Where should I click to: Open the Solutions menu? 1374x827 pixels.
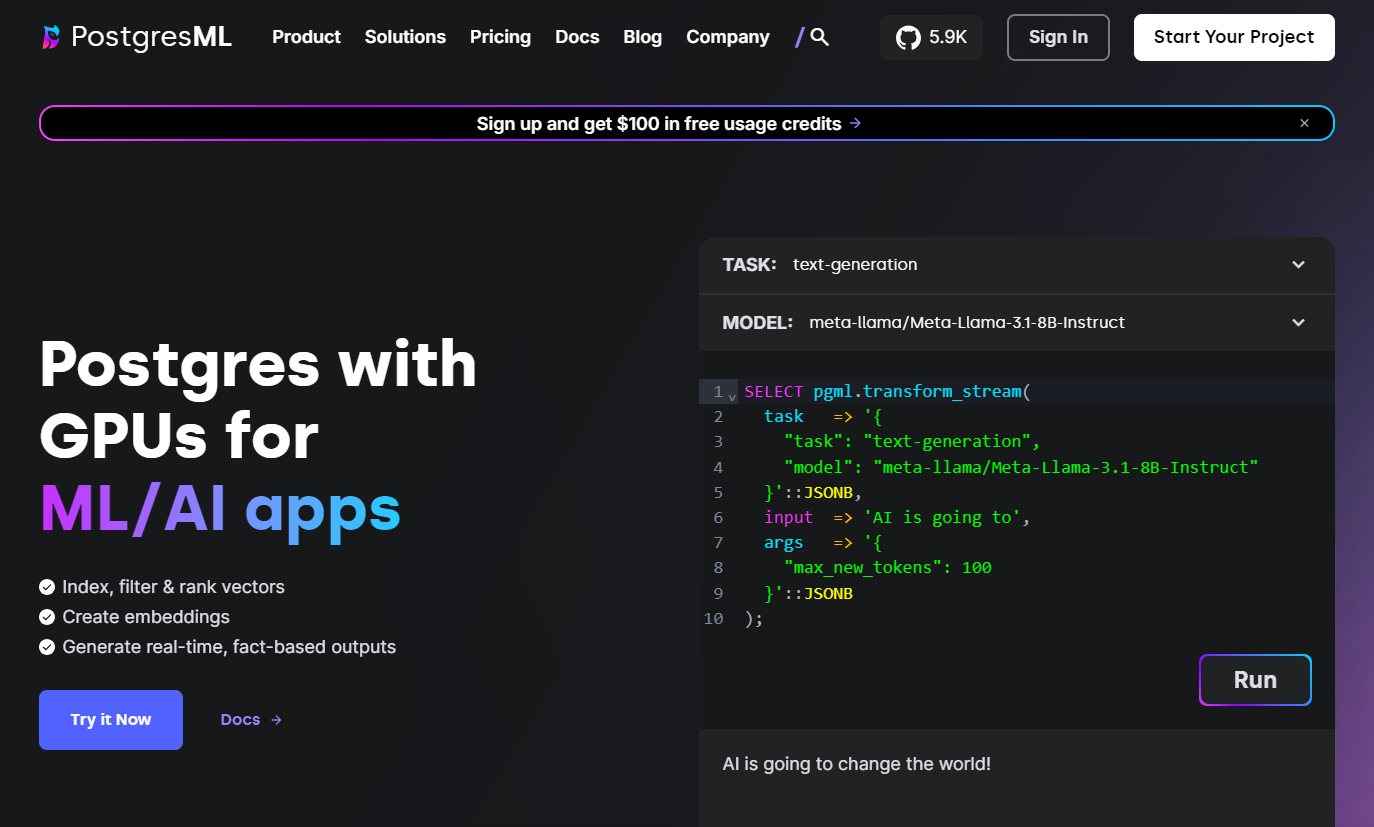[x=405, y=37]
